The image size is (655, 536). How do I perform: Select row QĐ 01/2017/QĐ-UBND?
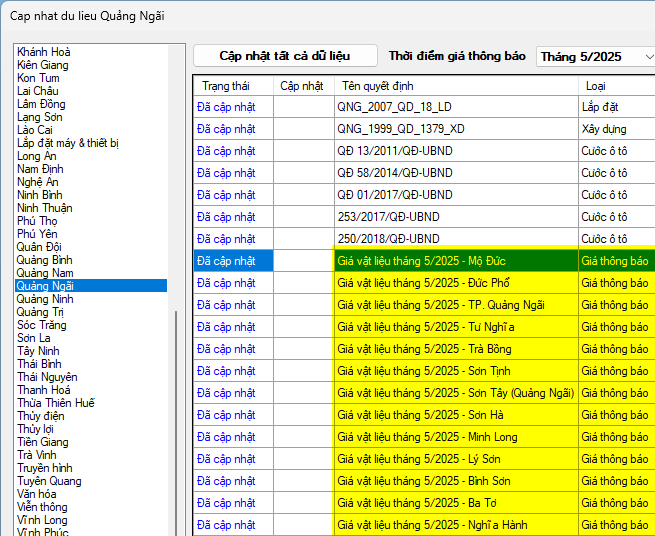point(424,195)
